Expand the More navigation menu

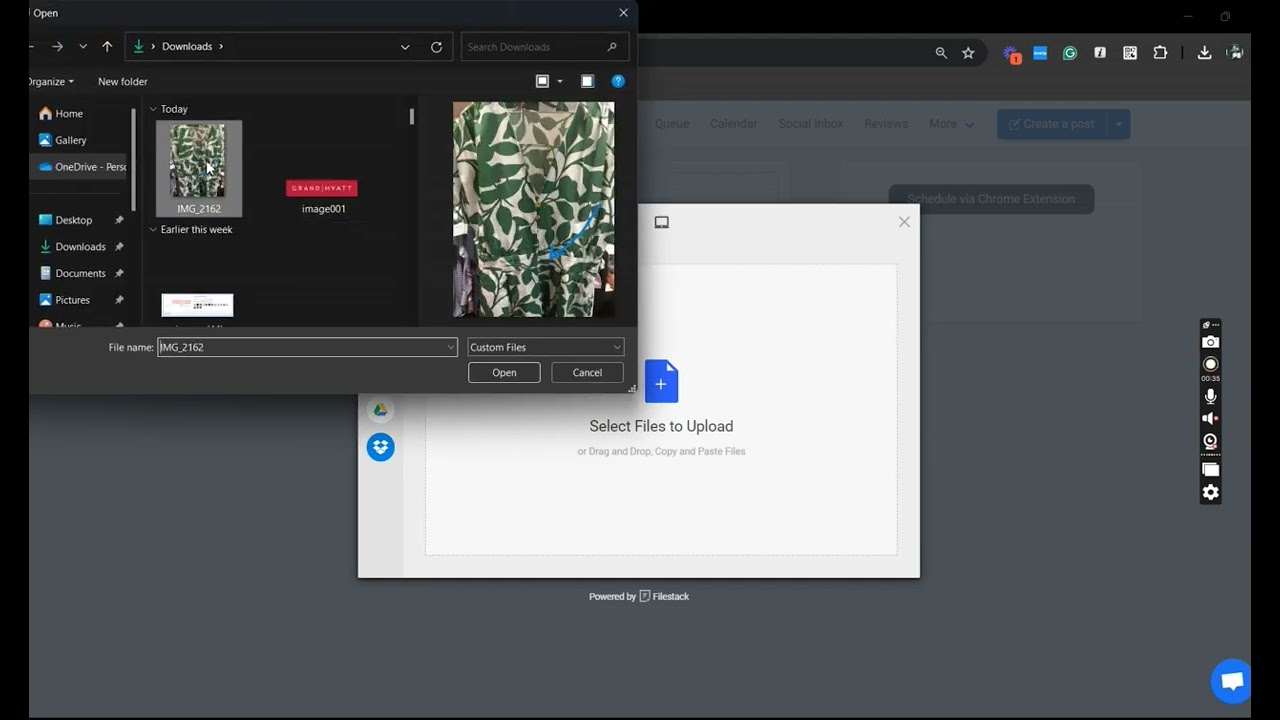point(951,124)
